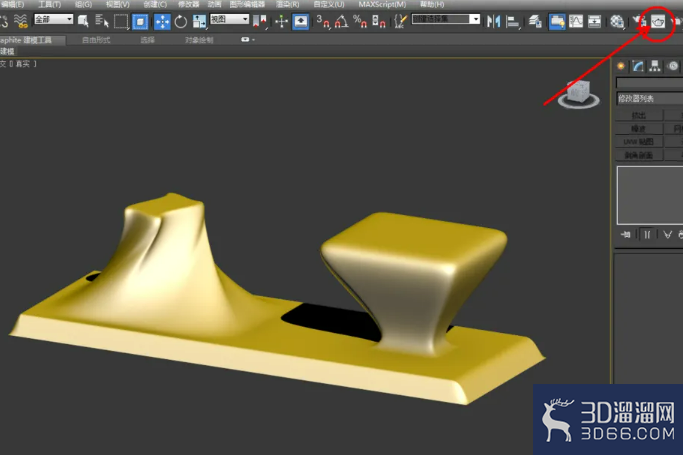This screenshot has width=683, height=455.
Task: Open the reference coordinate system dropdown 视图
Action: [x=230, y=19]
